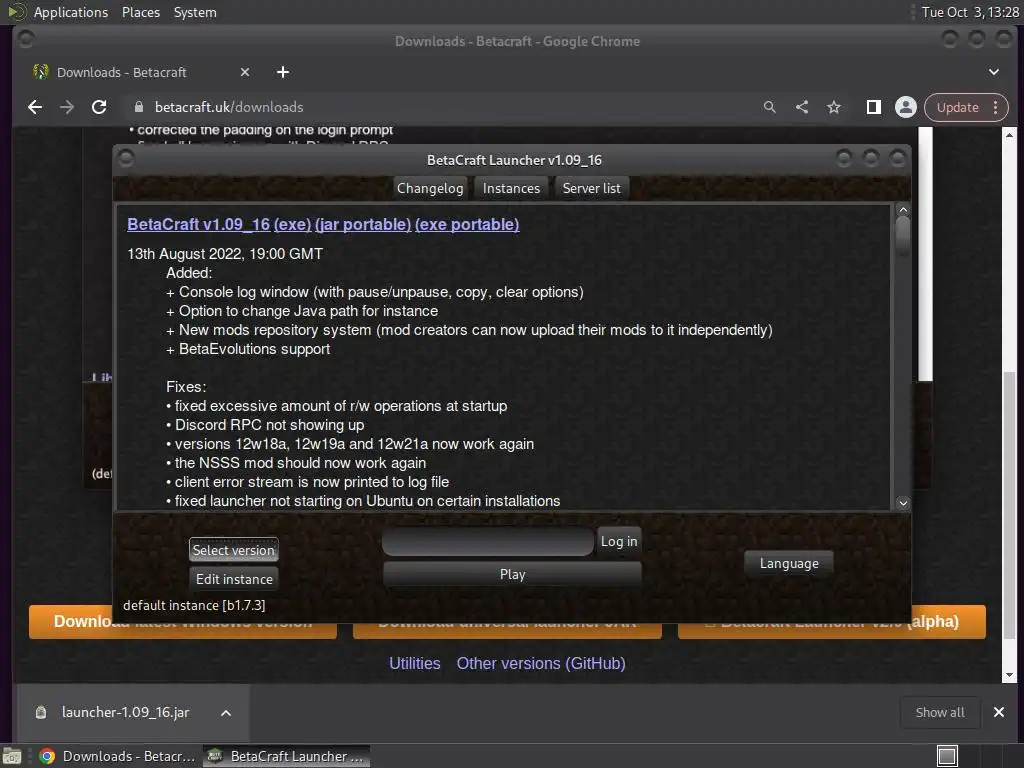Click the changelog scrollbar down arrow
The image size is (1024, 768).
[903, 503]
